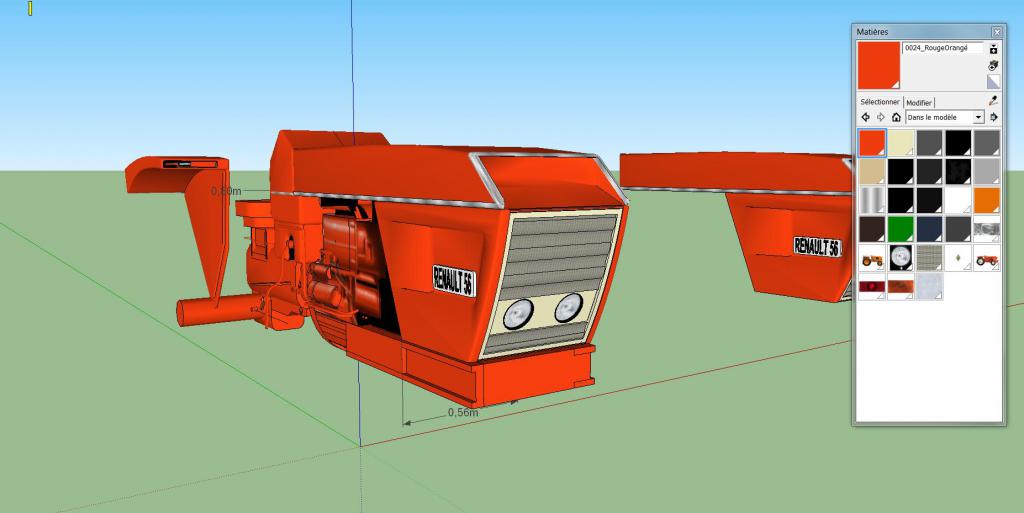This screenshot has width=1024, height=513.
Task: Select the dark brown swatch
Action: 872,228
